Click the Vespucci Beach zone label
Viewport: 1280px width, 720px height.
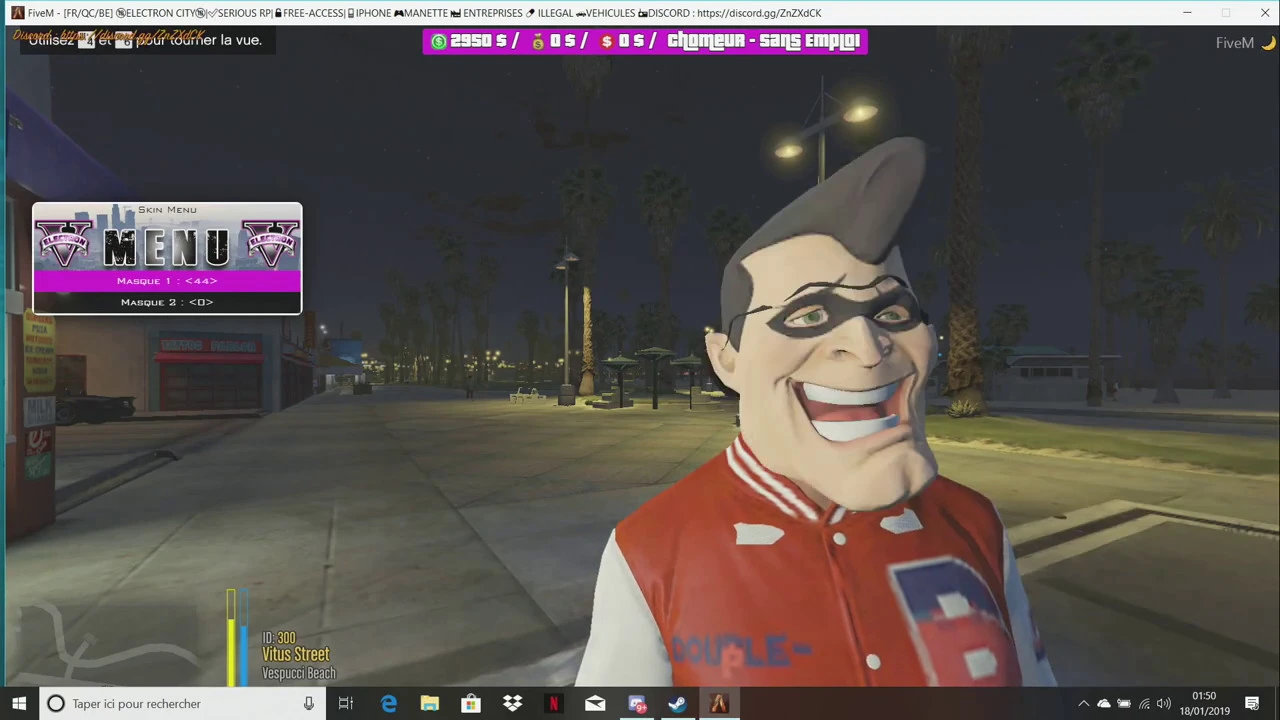[299, 673]
